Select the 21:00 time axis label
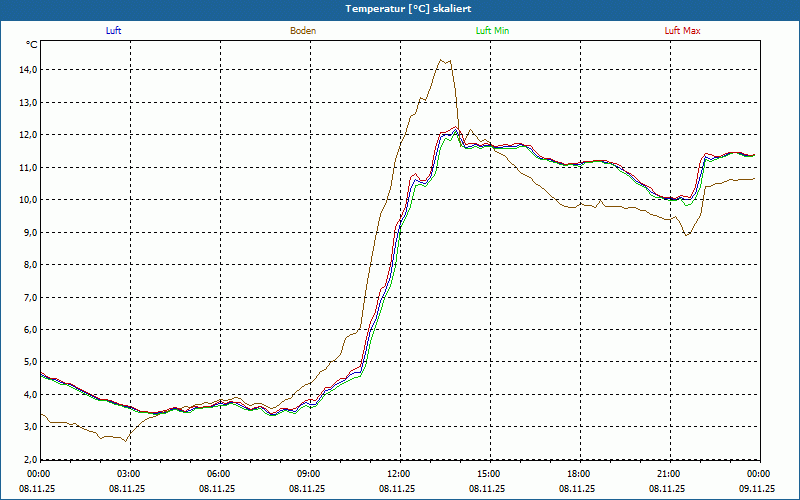800x500 pixels. click(x=669, y=473)
